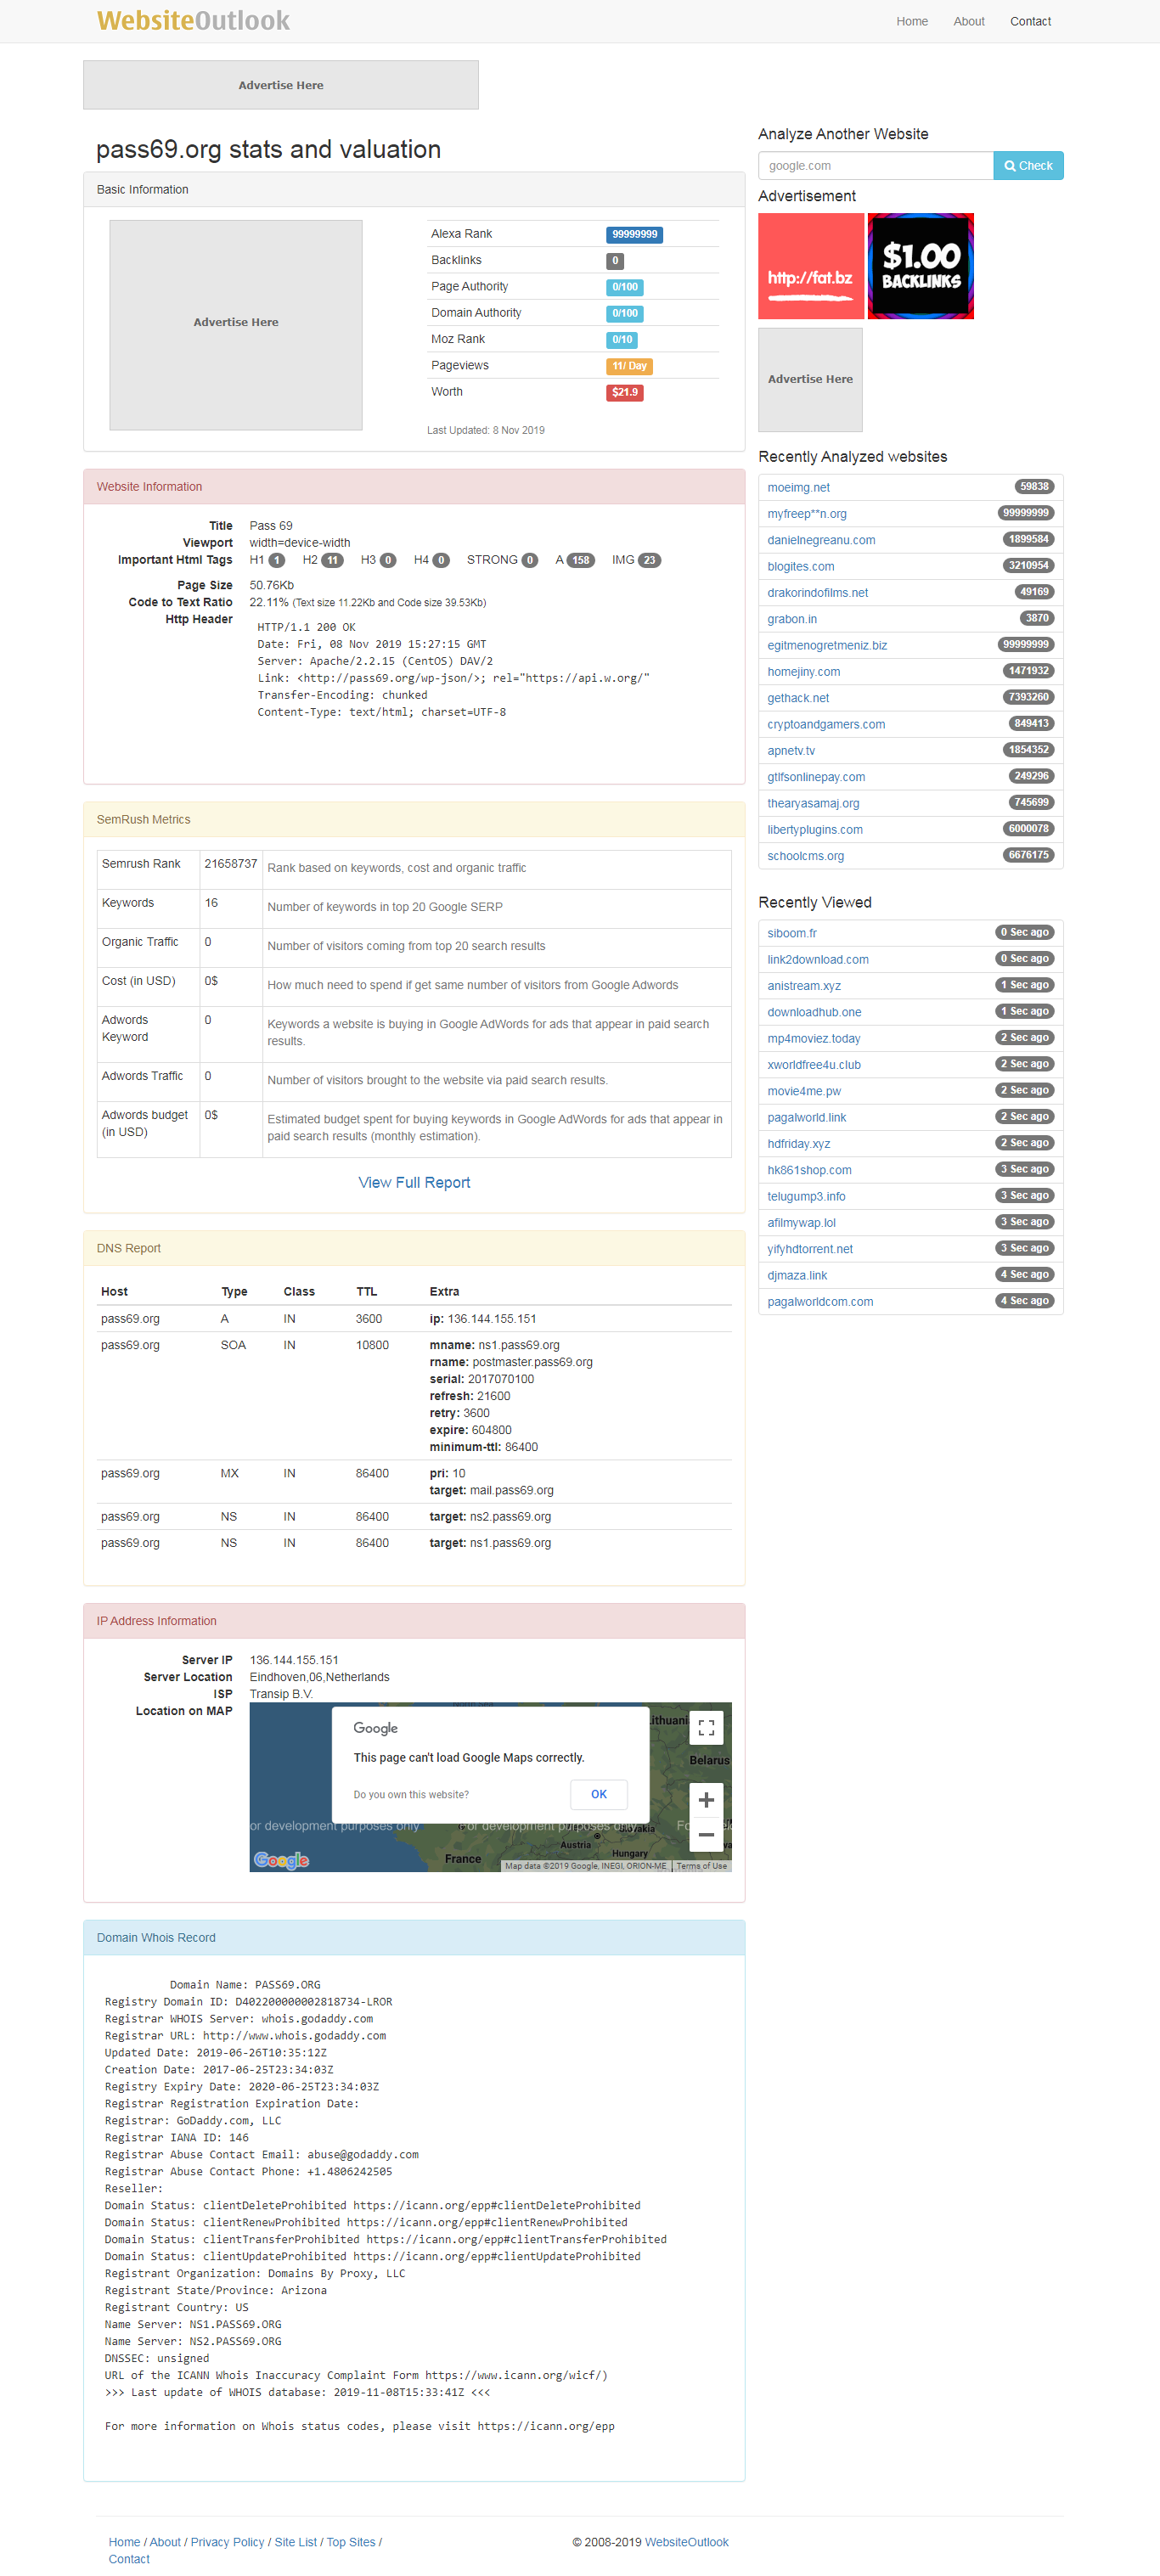This screenshot has width=1160, height=2576.
Task: Open map Terms of Use link
Action: 701,1866
